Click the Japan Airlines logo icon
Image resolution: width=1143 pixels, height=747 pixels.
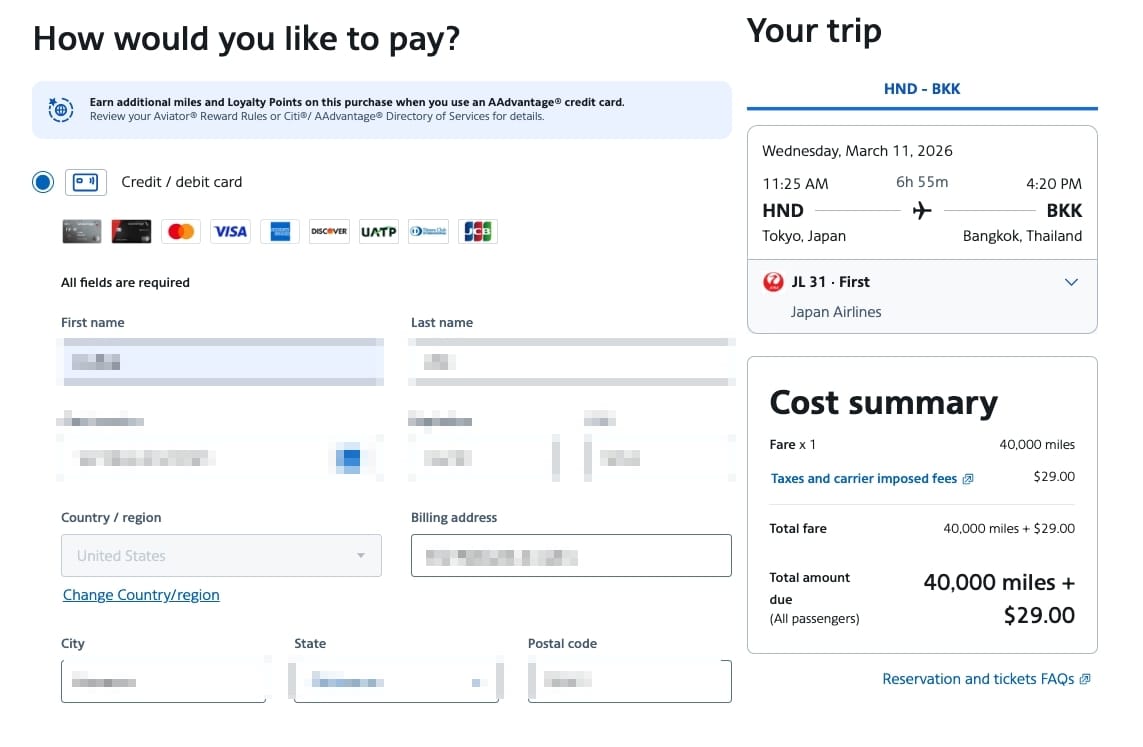773,282
